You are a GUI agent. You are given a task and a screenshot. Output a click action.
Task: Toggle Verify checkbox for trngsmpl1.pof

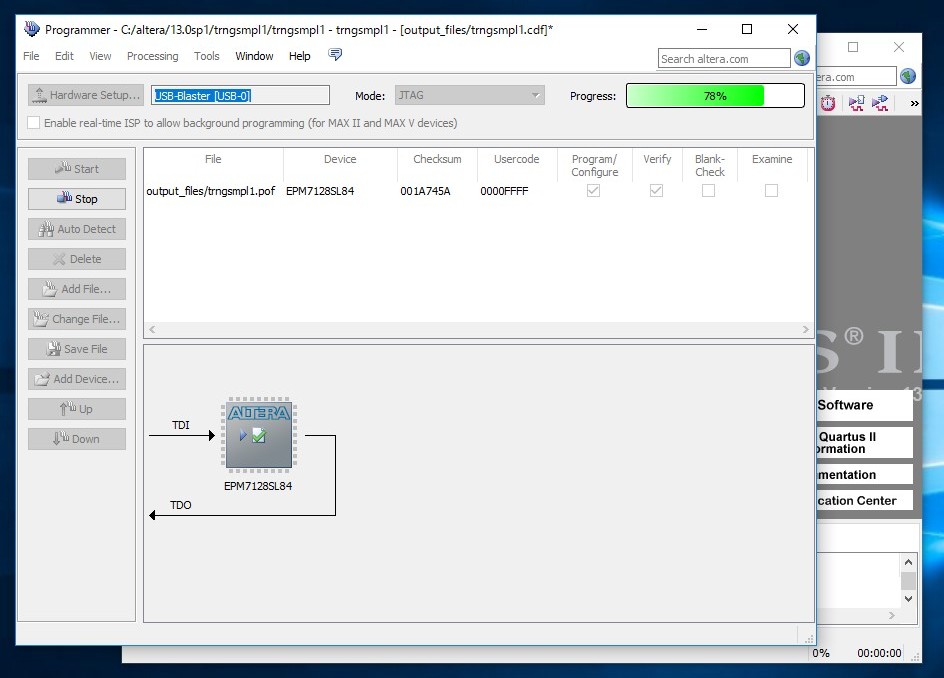pos(656,191)
